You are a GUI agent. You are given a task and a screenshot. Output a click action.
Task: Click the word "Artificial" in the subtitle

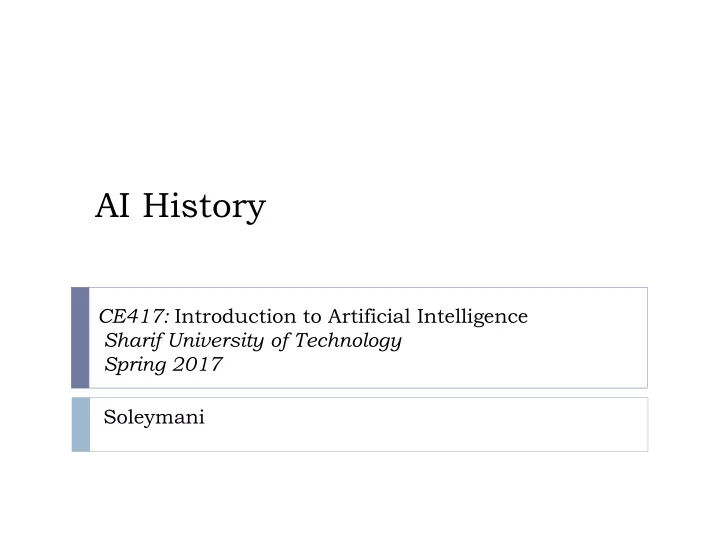pos(369,316)
